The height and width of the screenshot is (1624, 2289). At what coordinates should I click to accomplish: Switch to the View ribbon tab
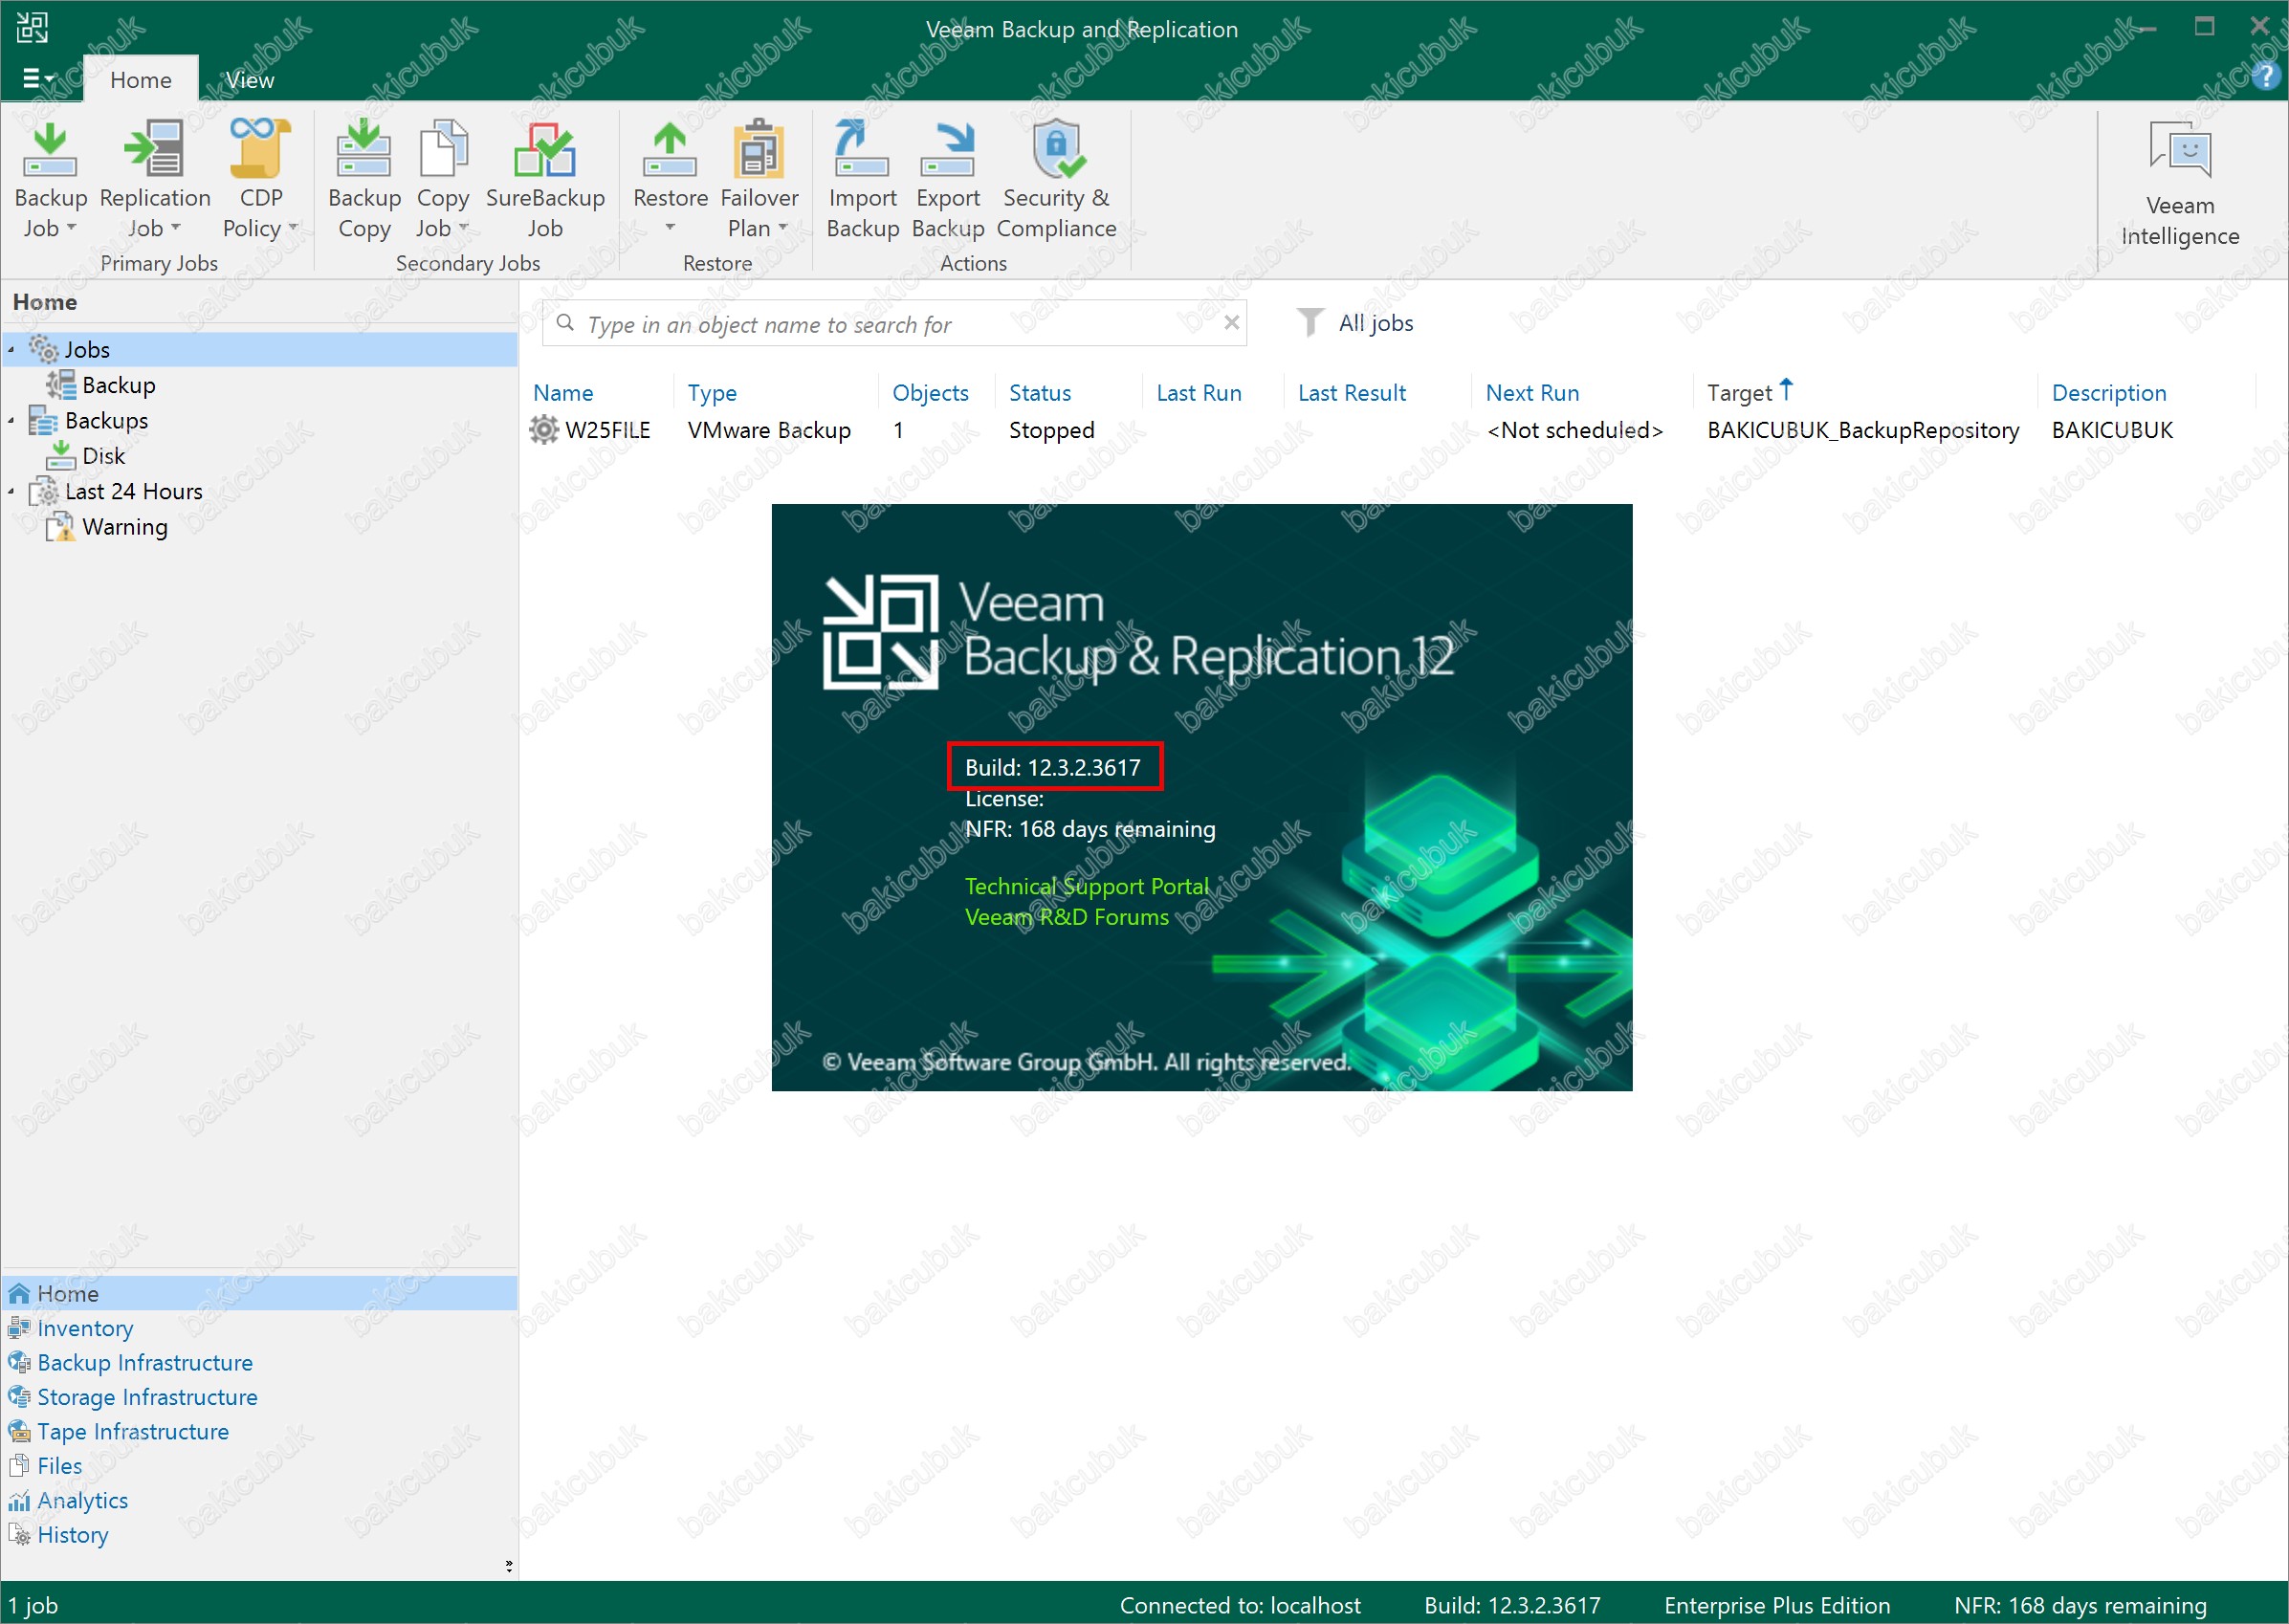click(x=249, y=80)
